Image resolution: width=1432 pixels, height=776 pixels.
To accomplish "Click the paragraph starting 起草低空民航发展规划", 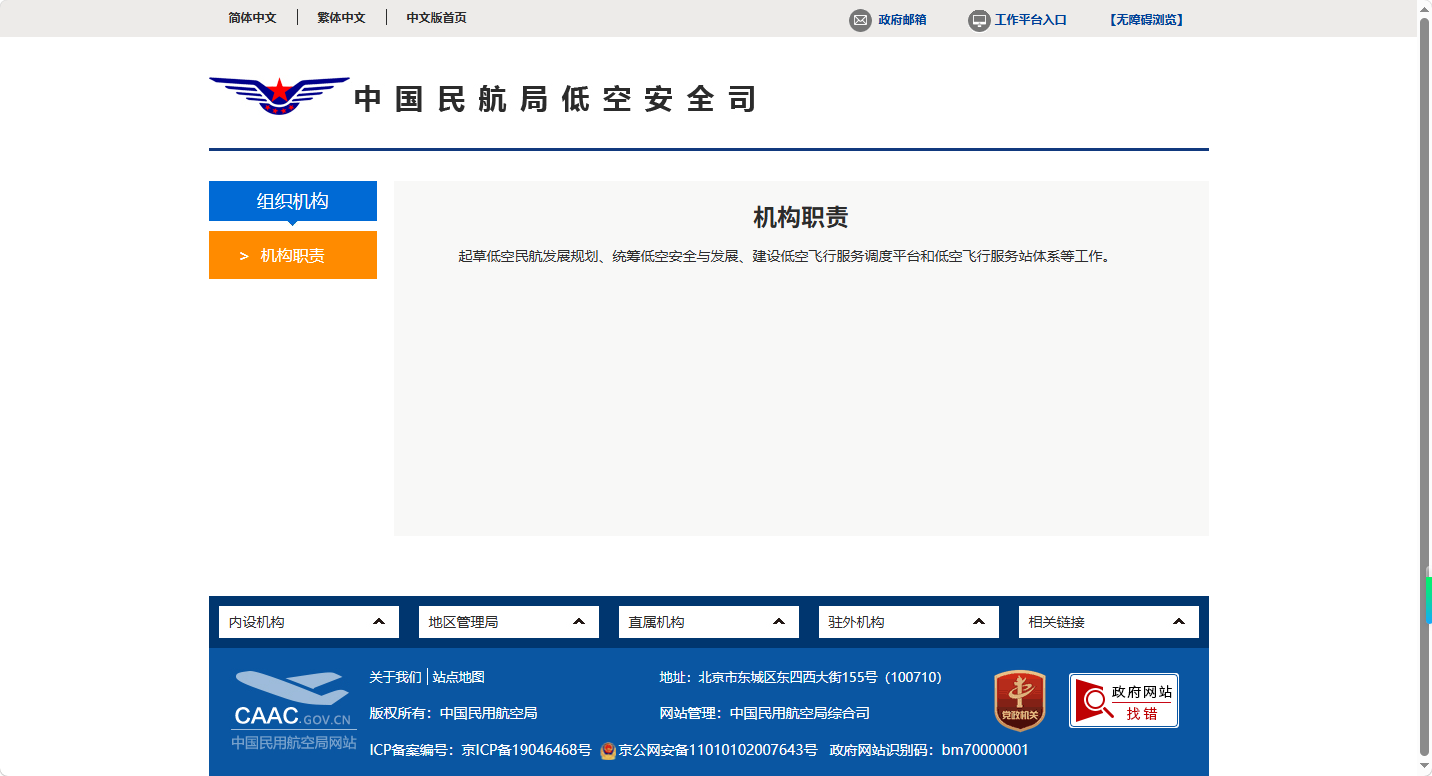I will [x=785, y=256].
